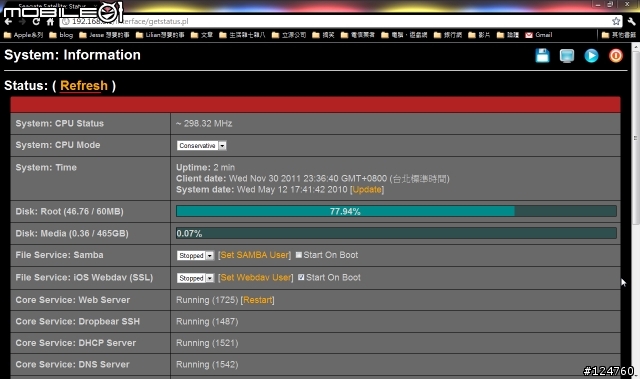Screen dimensions: 640x379
Task: Click the Update system date link
Action: click(x=367, y=190)
